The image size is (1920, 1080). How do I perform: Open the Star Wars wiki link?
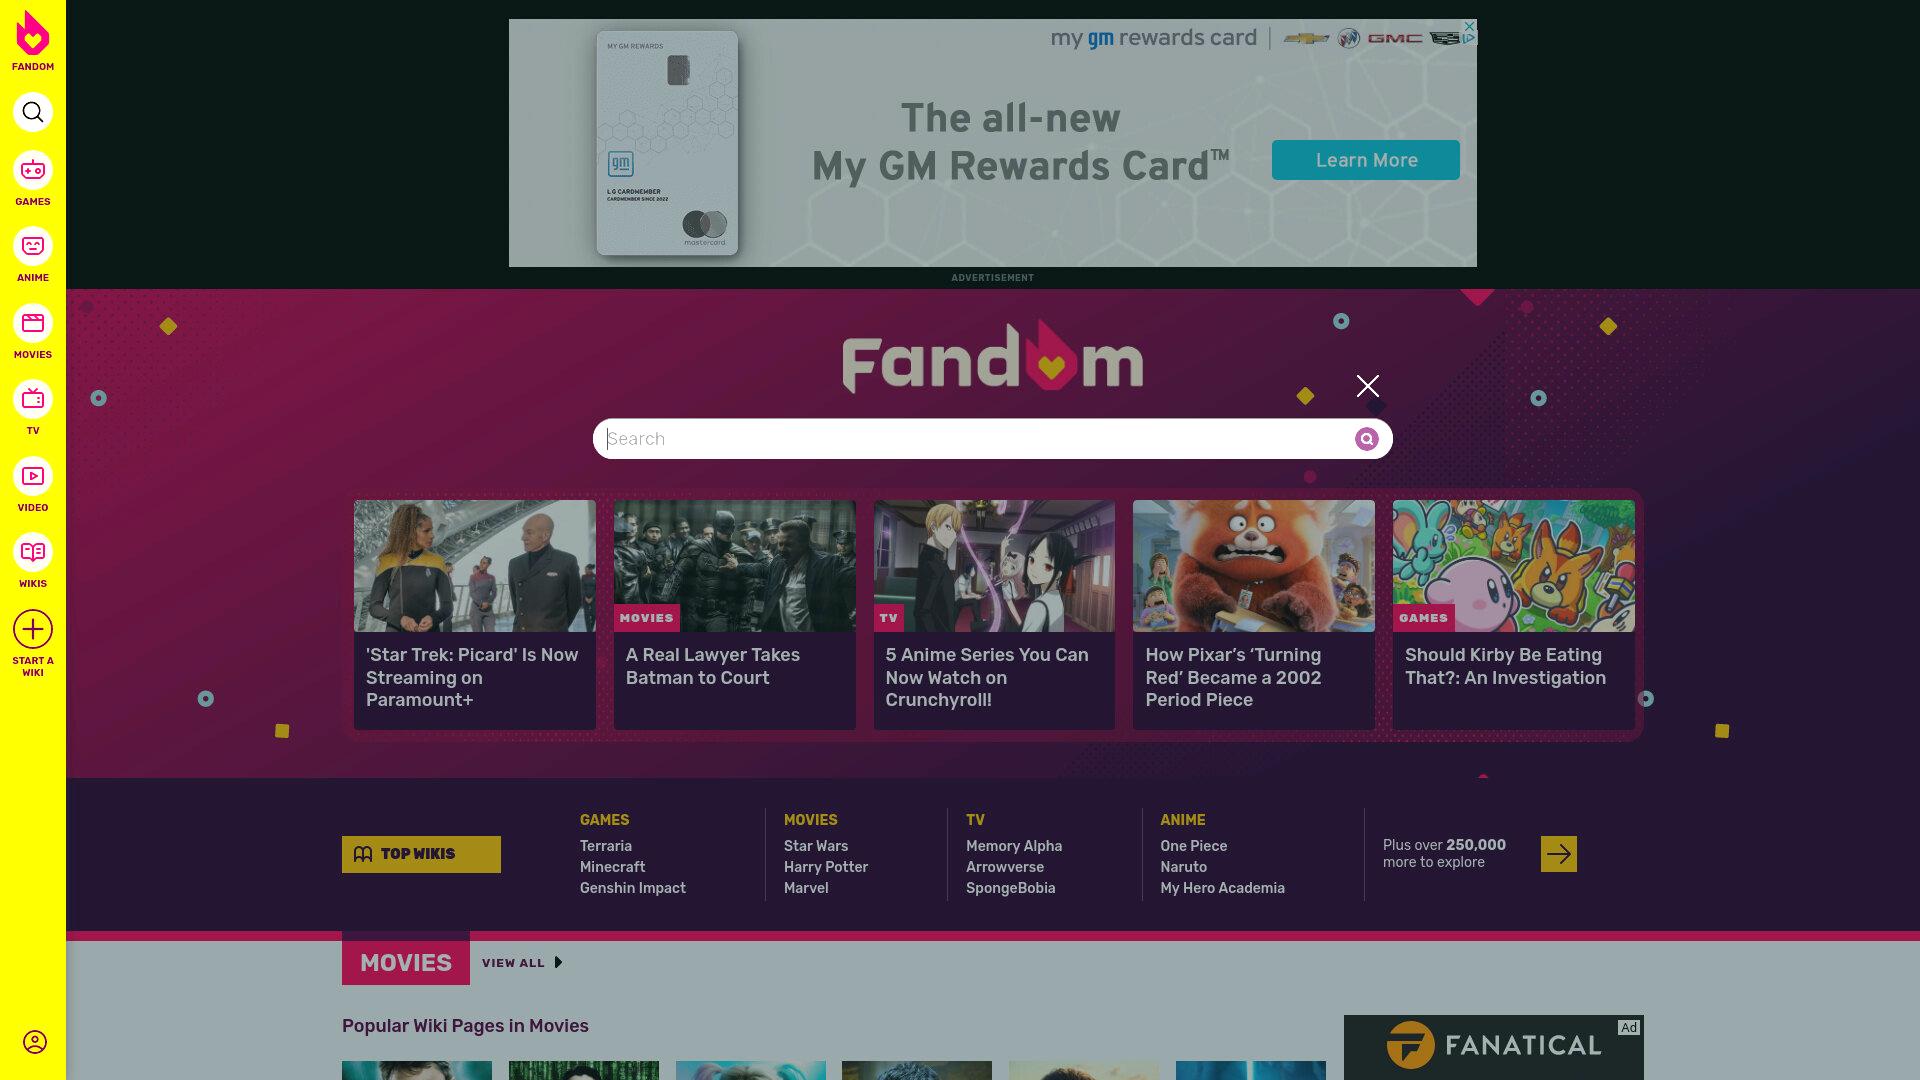tap(816, 846)
